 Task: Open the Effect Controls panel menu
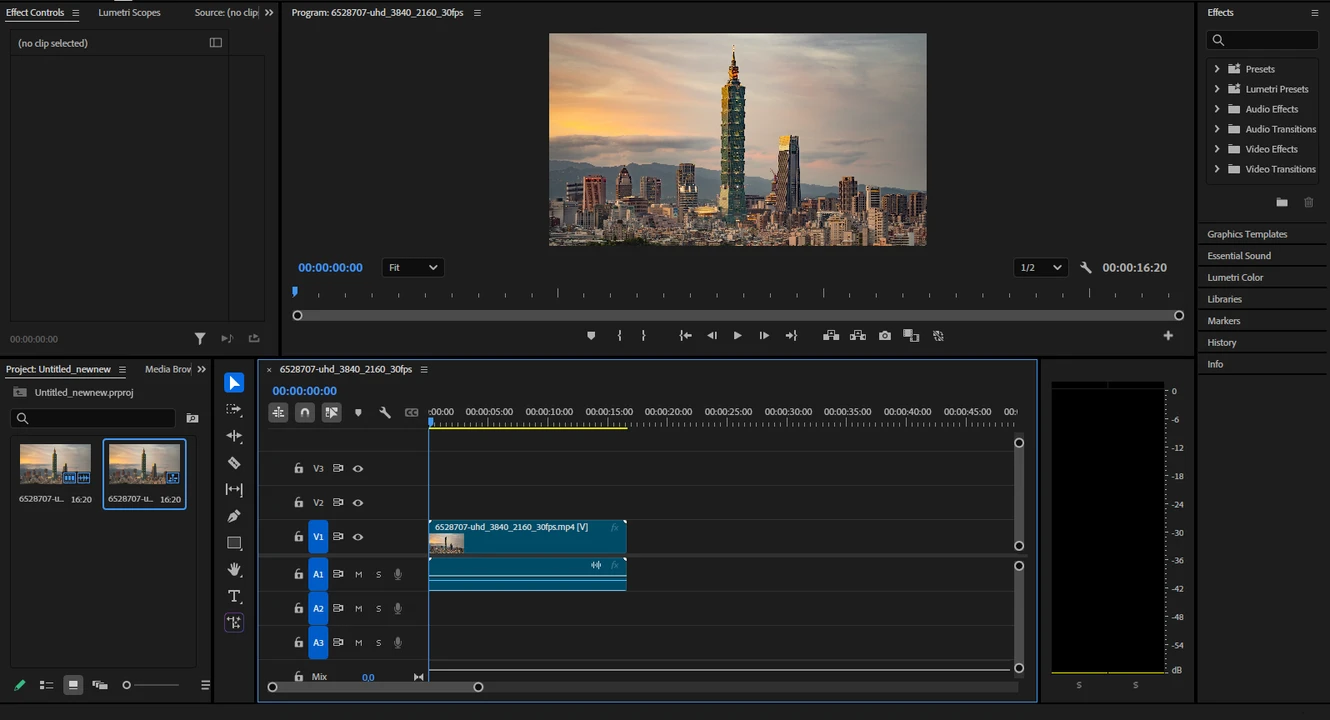[x=75, y=13]
